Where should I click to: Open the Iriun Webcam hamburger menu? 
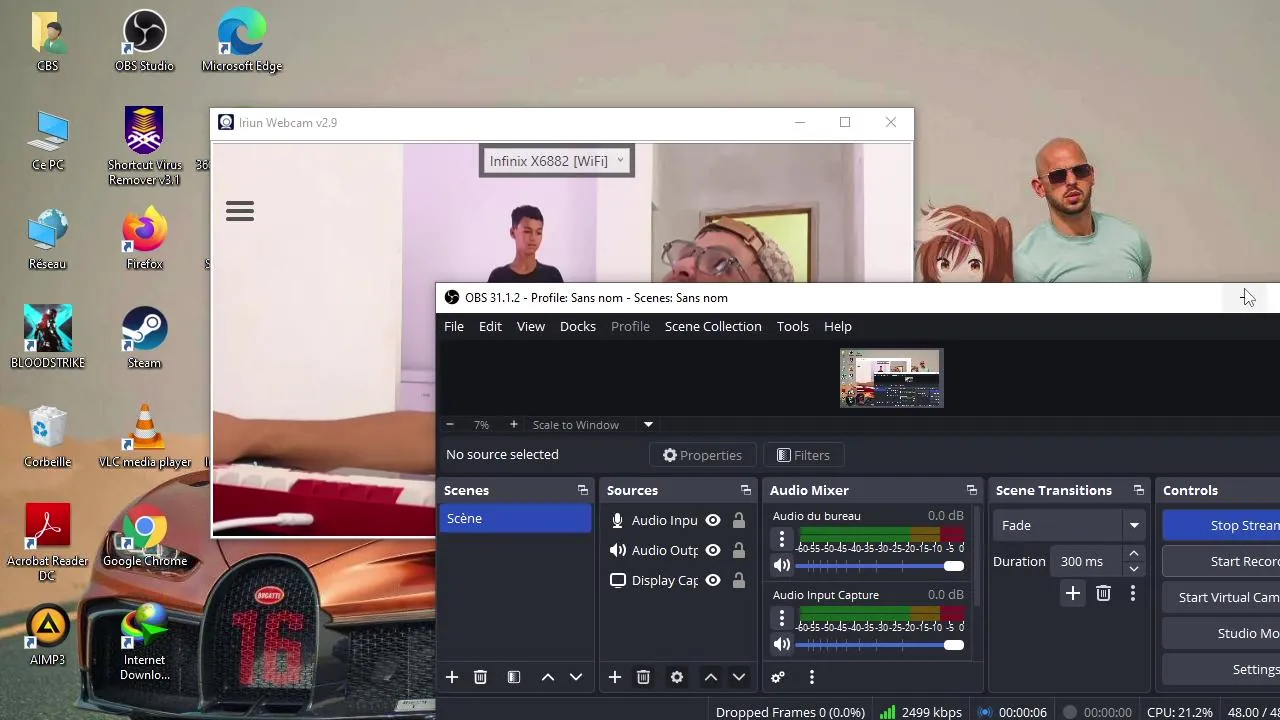click(240, 211)
